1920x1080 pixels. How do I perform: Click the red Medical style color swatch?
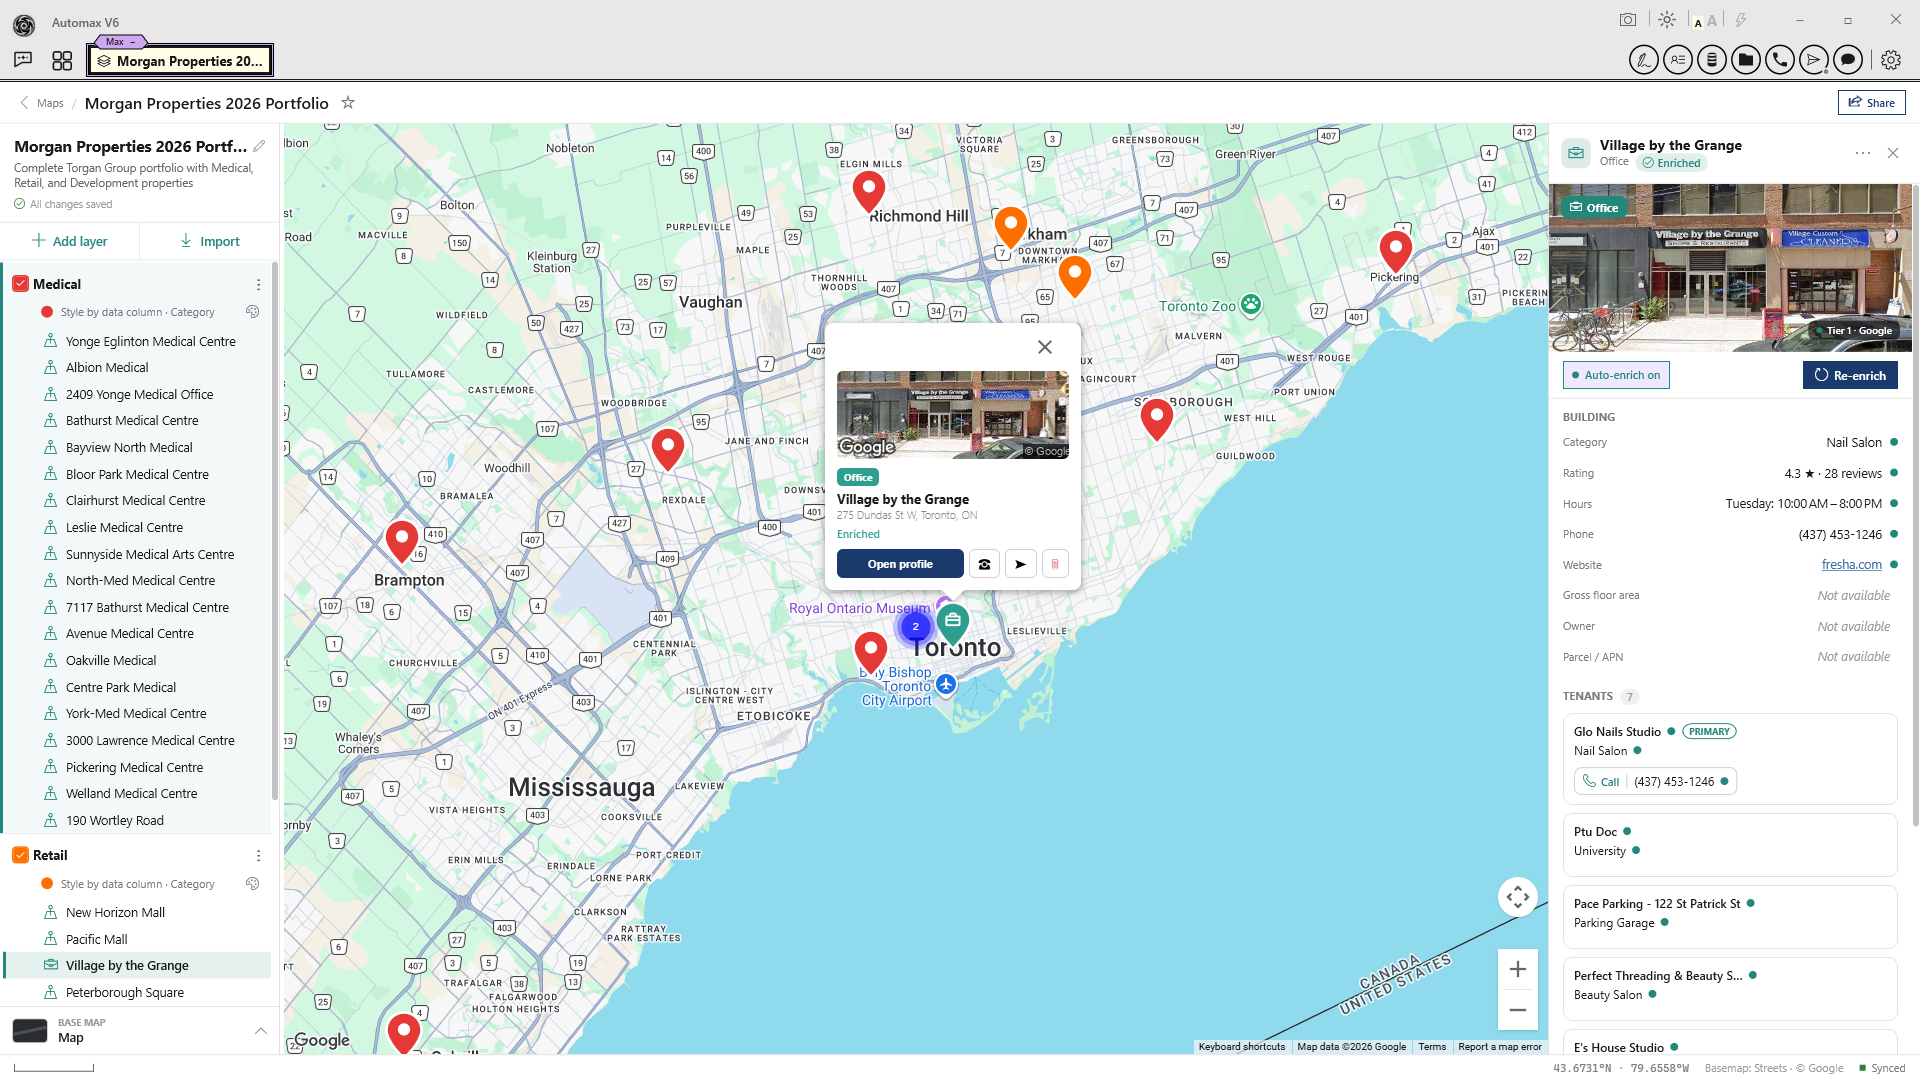(47, 312)
